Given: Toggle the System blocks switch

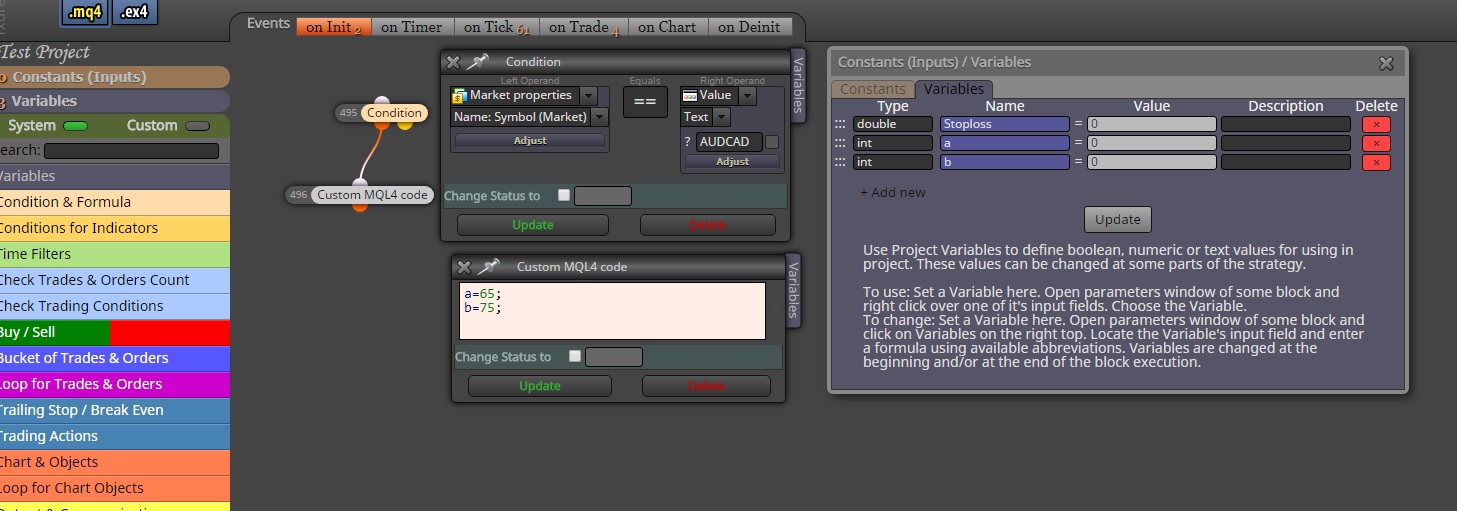Looking at the screenshot, I should [75, 126].
